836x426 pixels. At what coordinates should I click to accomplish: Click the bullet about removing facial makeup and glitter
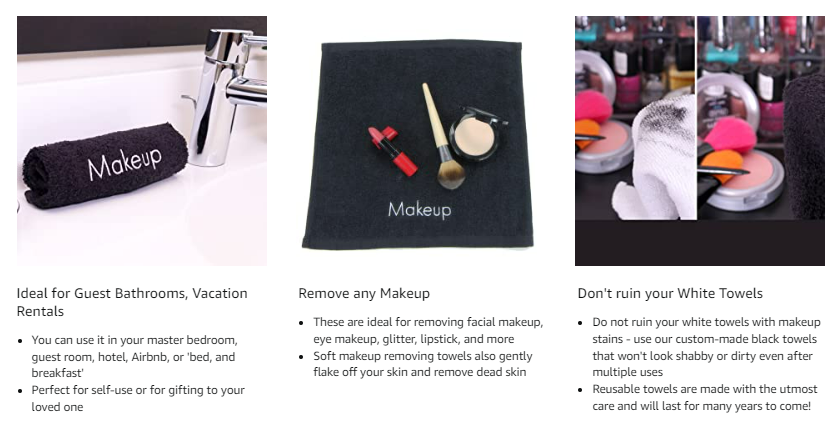(428, 331)
